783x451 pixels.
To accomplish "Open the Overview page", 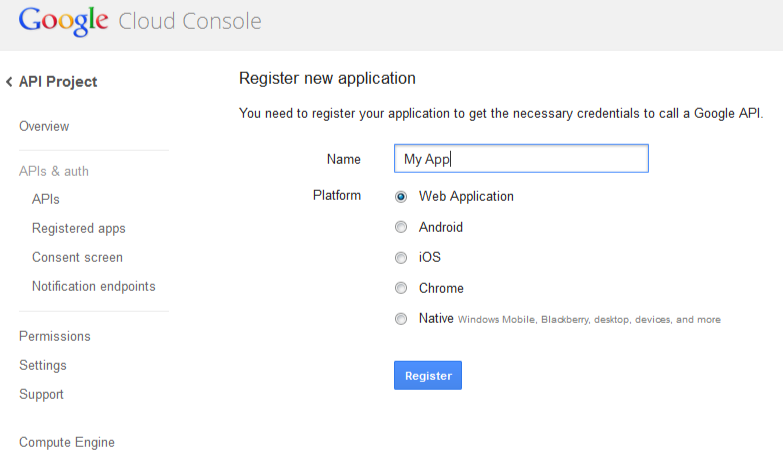I will point(44,126).
